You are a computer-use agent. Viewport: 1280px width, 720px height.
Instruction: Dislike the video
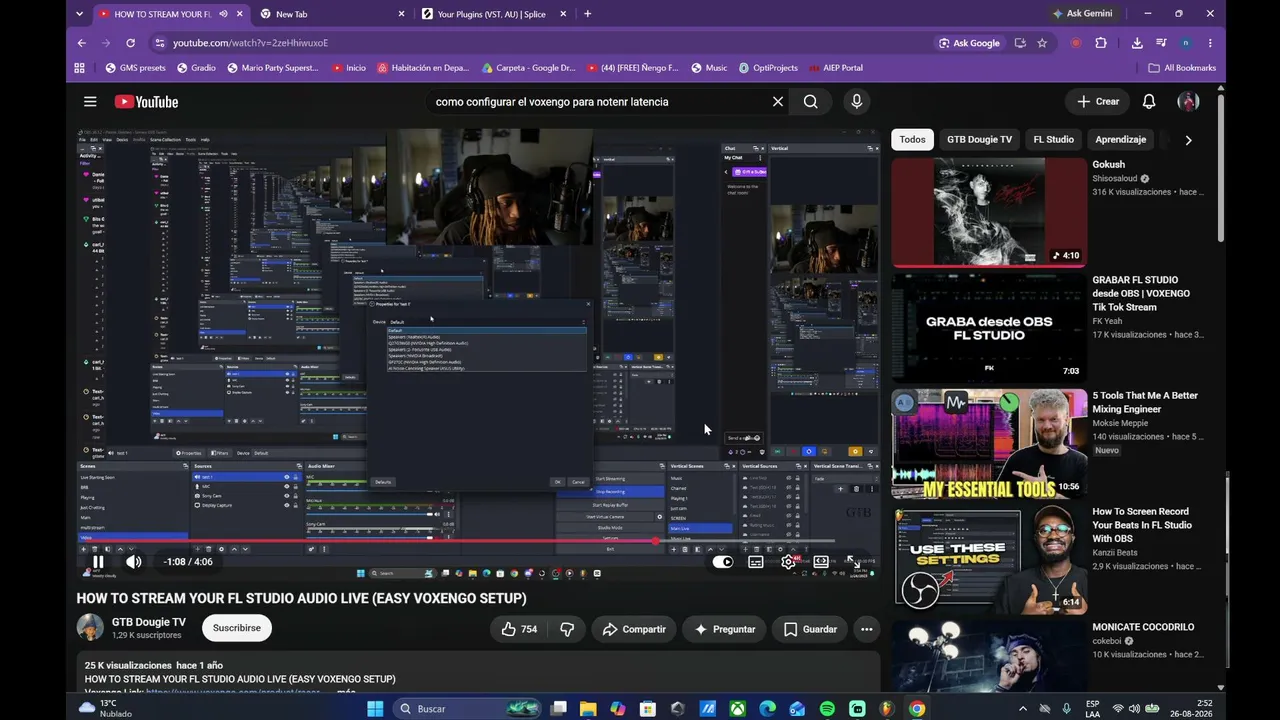coord(567,629)
